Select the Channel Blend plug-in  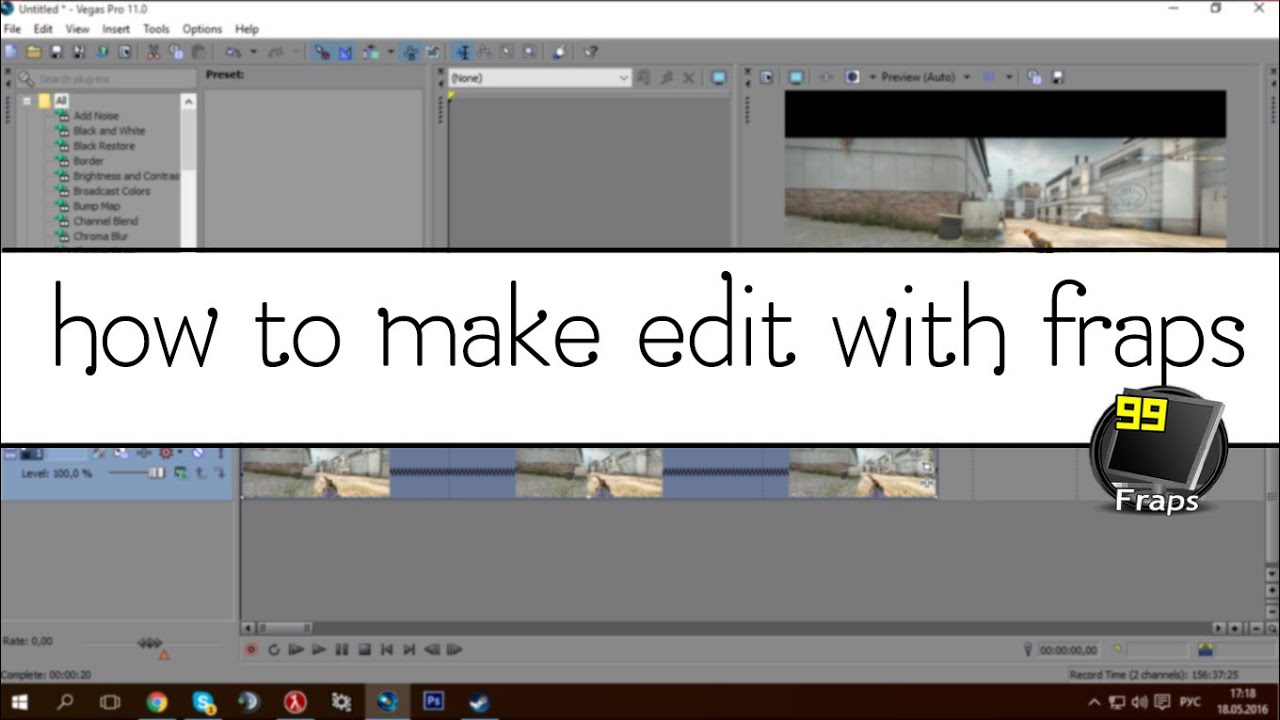coord(105,221)
